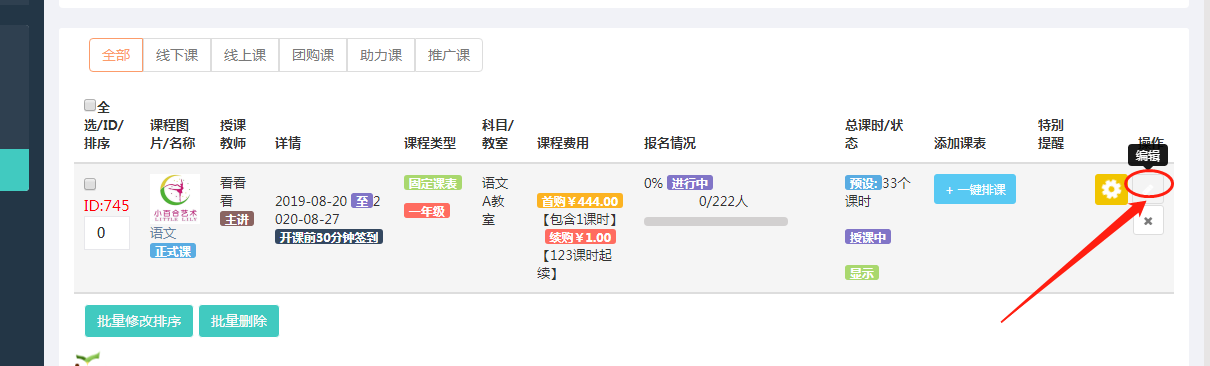This screenshot has height=366, width=1210.
Task: Go to the 助力课 tab
Action: [x=381, y=55]
